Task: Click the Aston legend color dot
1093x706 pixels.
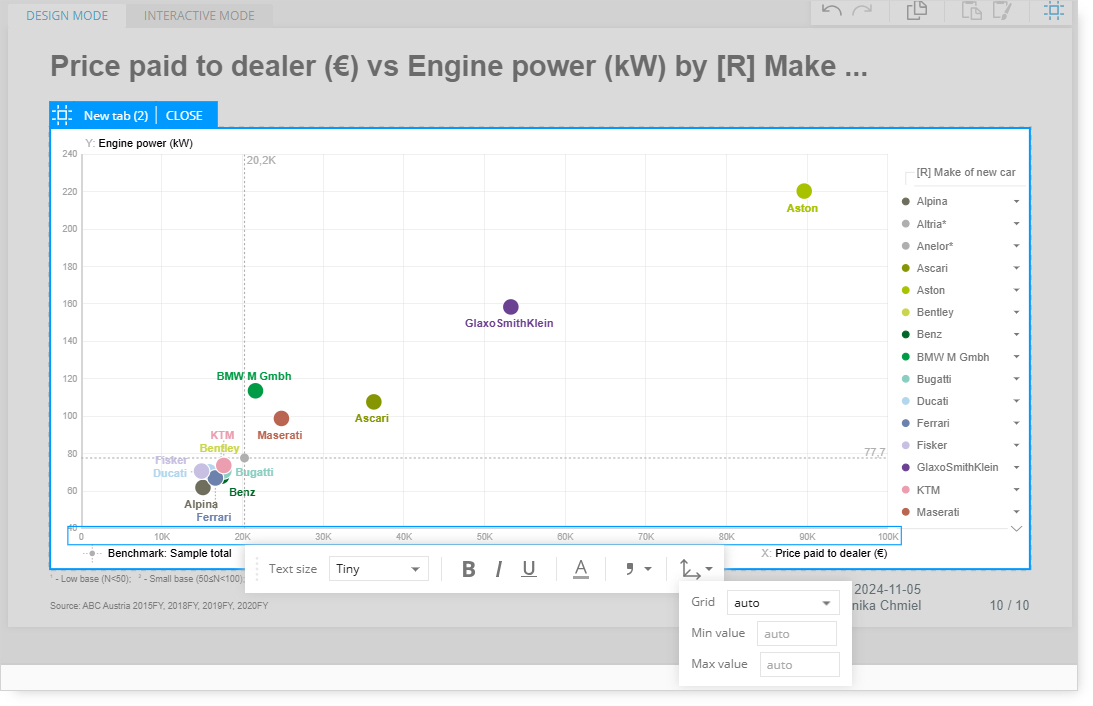Action: [x=905, y=290]
